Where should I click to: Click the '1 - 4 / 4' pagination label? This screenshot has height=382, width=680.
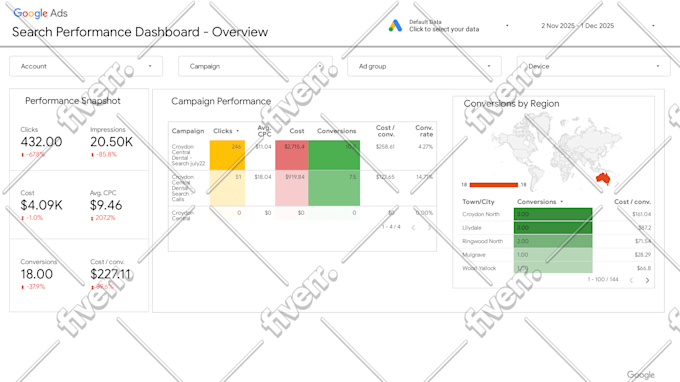[391, 227]
